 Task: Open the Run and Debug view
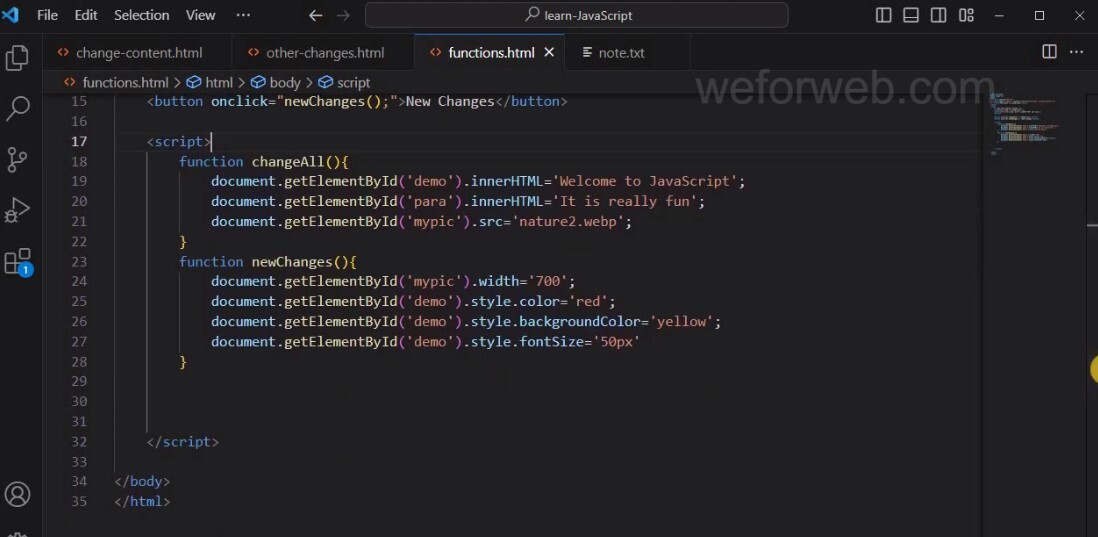[x=17, y=211]
